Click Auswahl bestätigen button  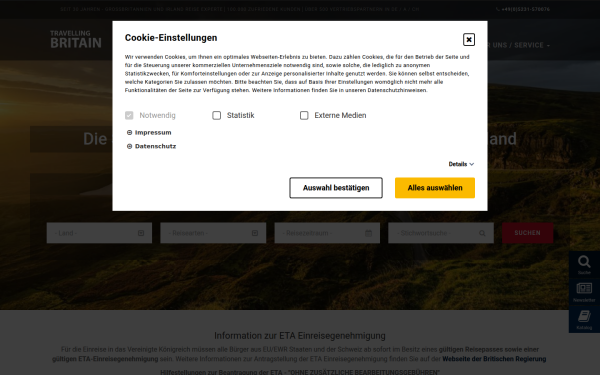pos(336,188)
